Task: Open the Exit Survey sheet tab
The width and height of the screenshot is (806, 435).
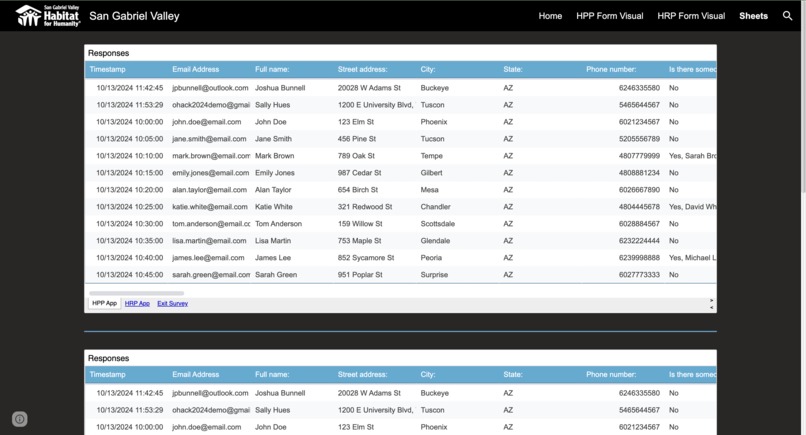Action: click(x=172, y=303)
